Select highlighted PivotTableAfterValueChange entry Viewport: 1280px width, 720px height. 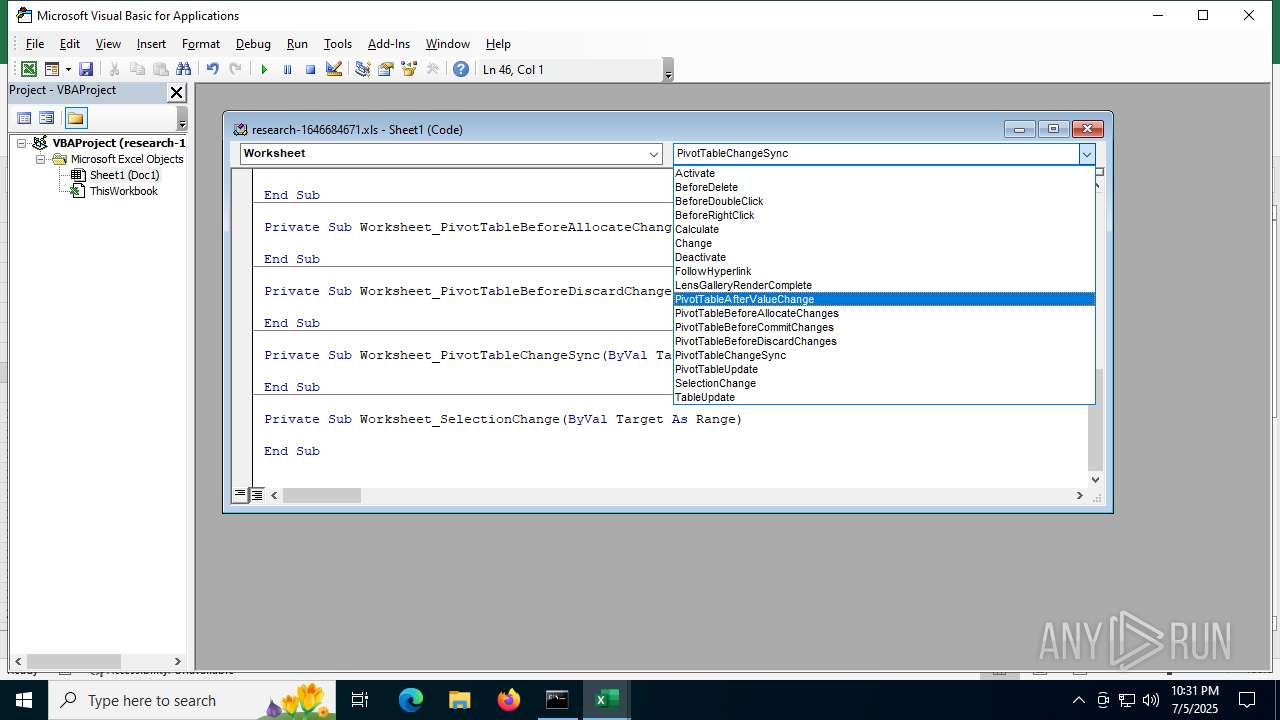coord(884,299)
